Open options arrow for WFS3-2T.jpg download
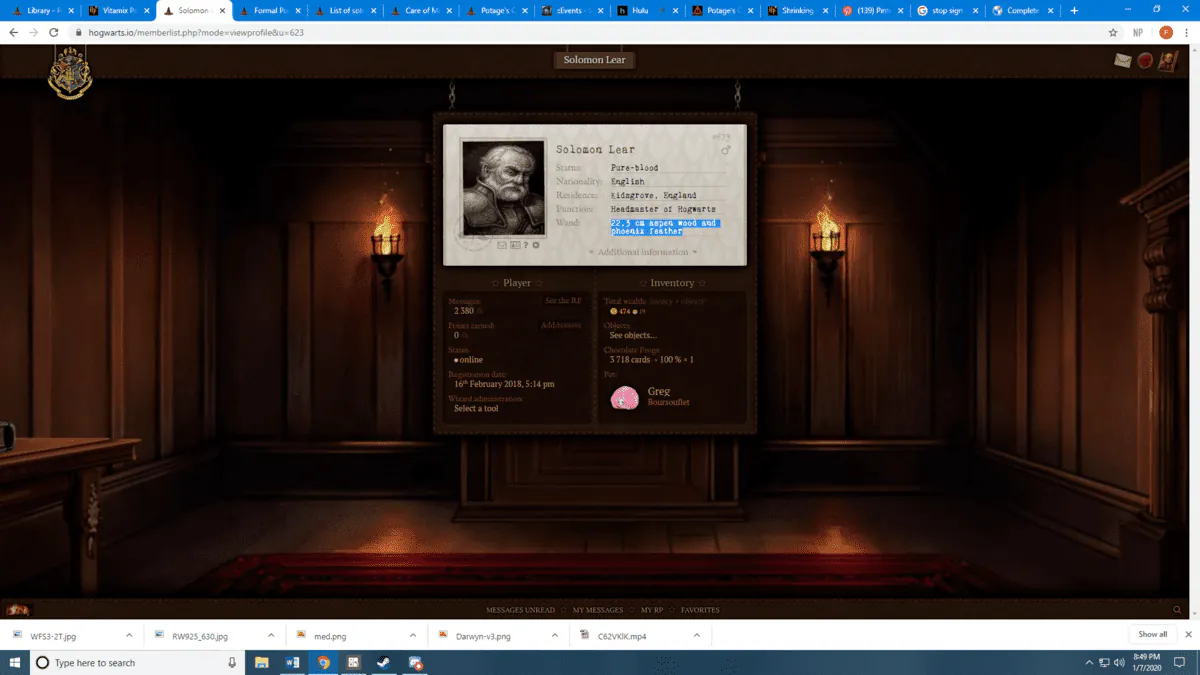The image size is (1200, 675). (129, 635)
